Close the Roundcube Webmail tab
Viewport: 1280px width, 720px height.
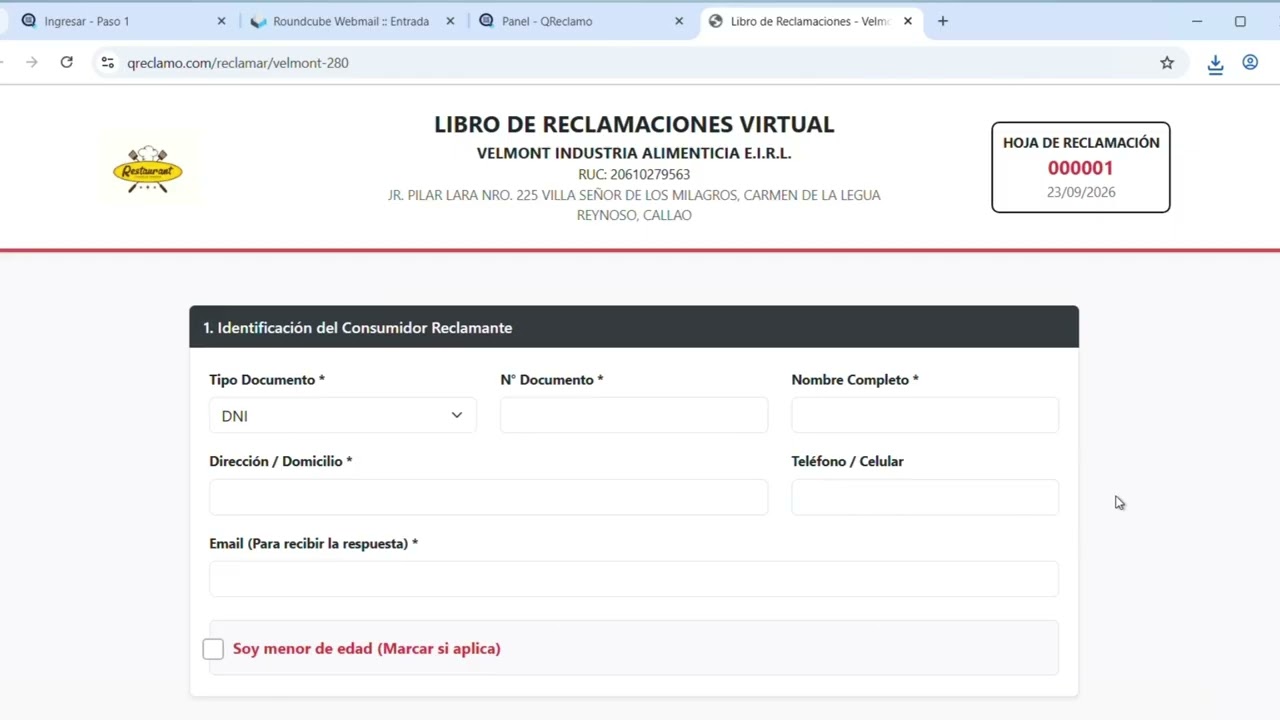pyautogui.click(x=450, y=21)
